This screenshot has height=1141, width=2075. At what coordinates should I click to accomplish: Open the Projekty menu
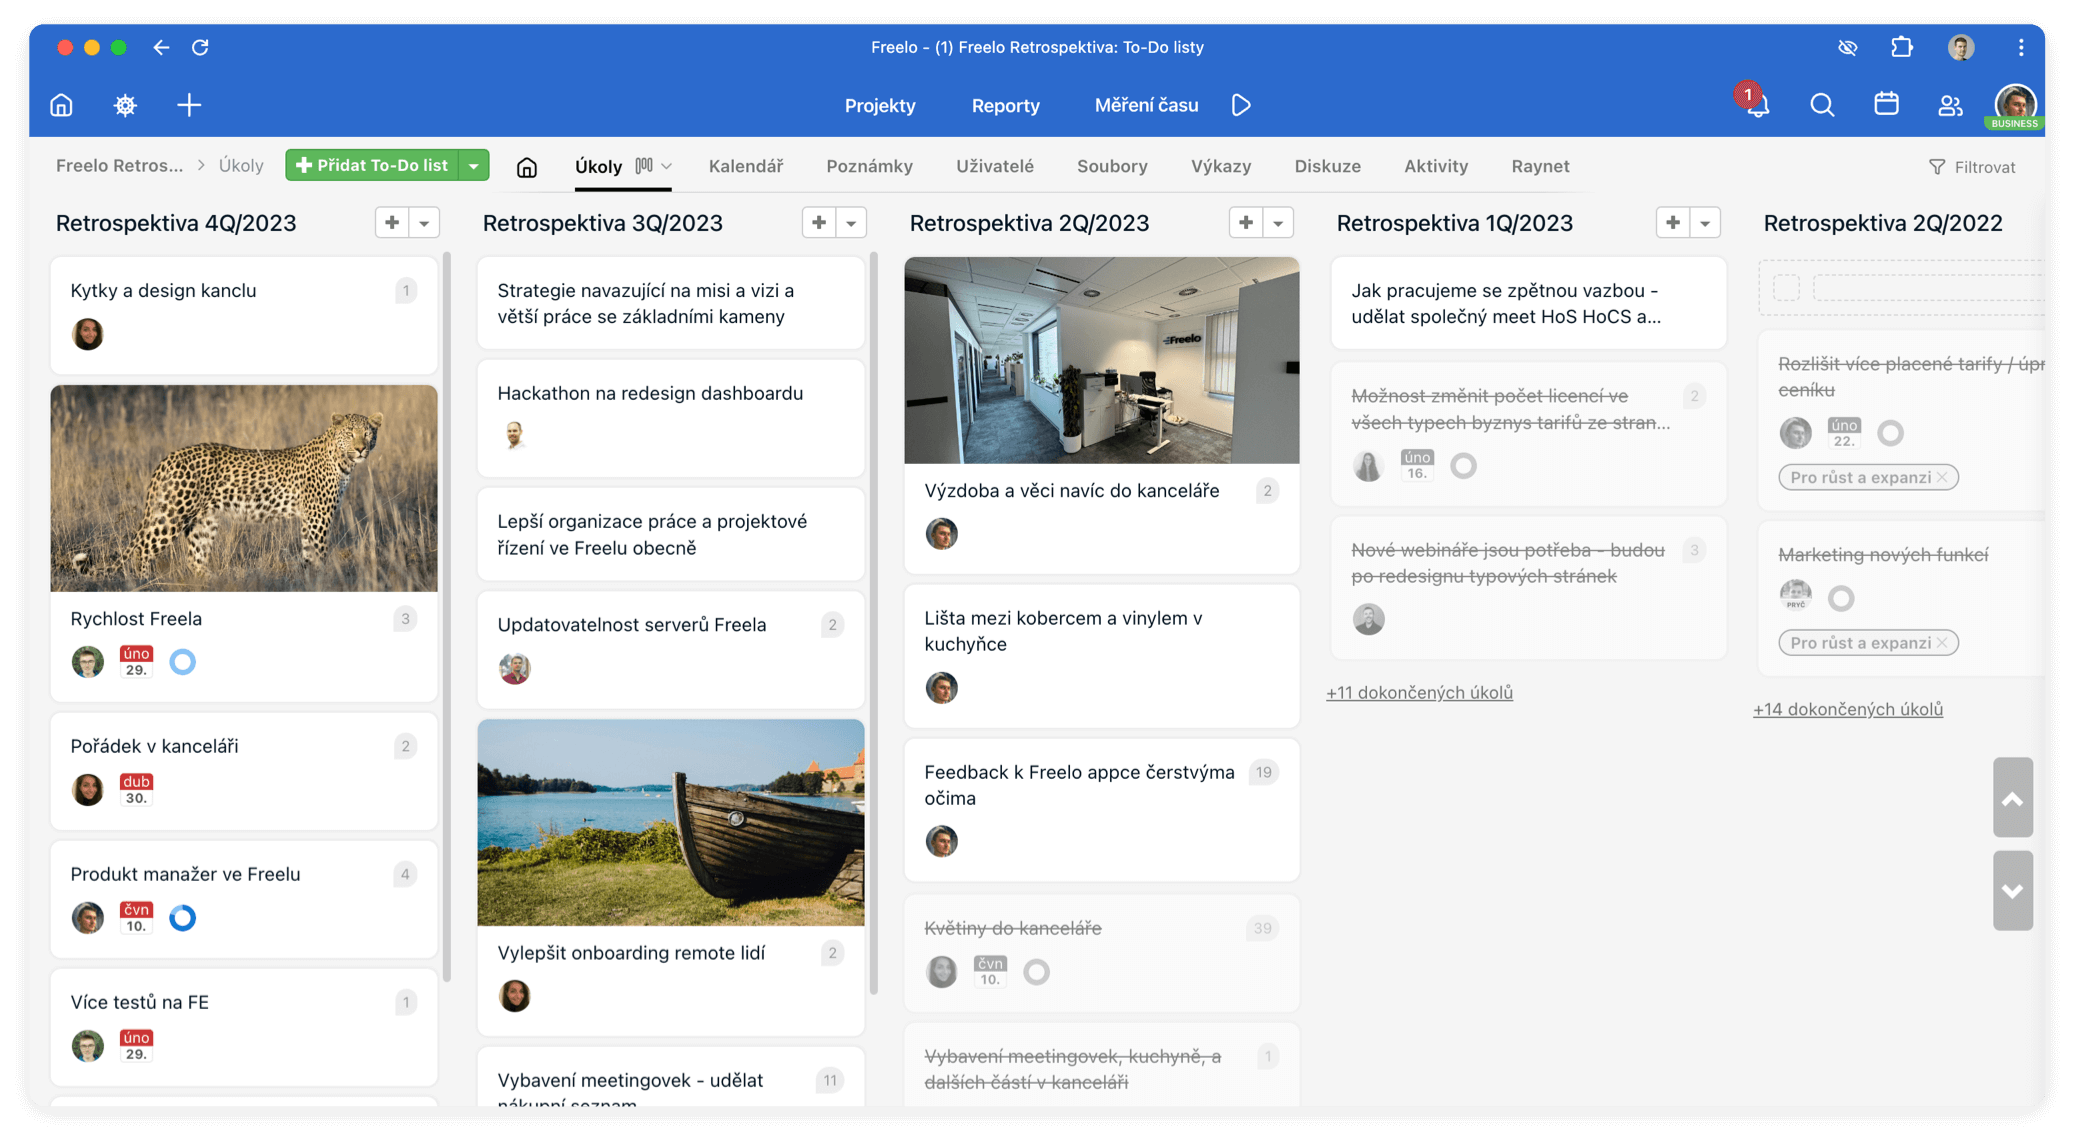click(880, 105)
